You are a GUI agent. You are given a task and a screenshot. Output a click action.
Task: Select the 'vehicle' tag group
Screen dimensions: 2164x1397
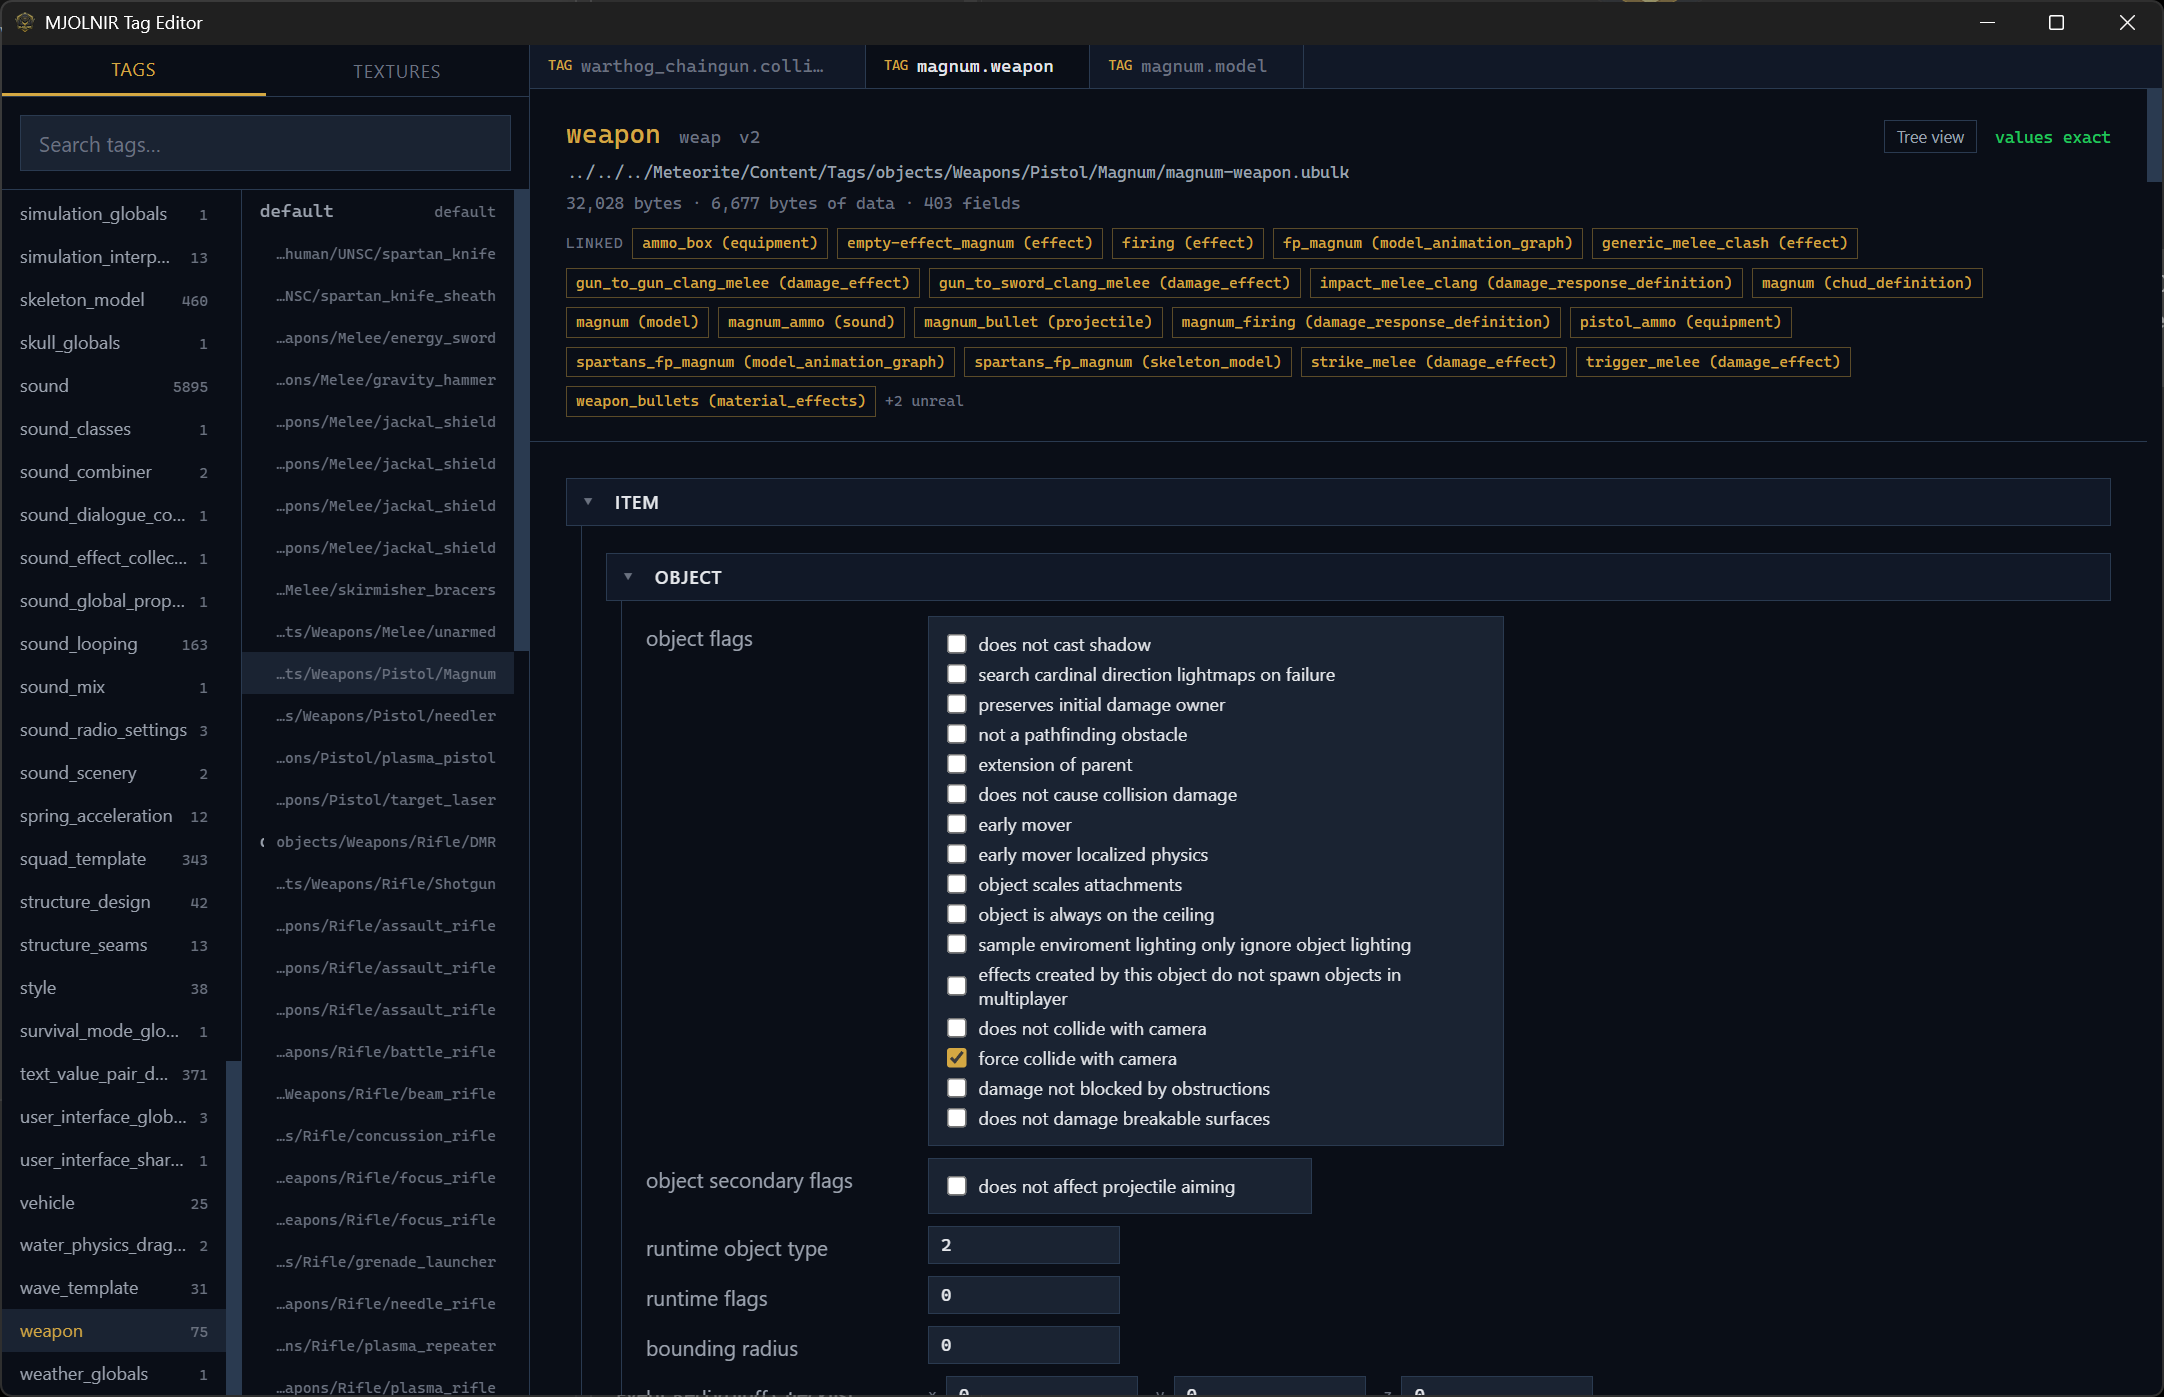tap(114, 1203)
